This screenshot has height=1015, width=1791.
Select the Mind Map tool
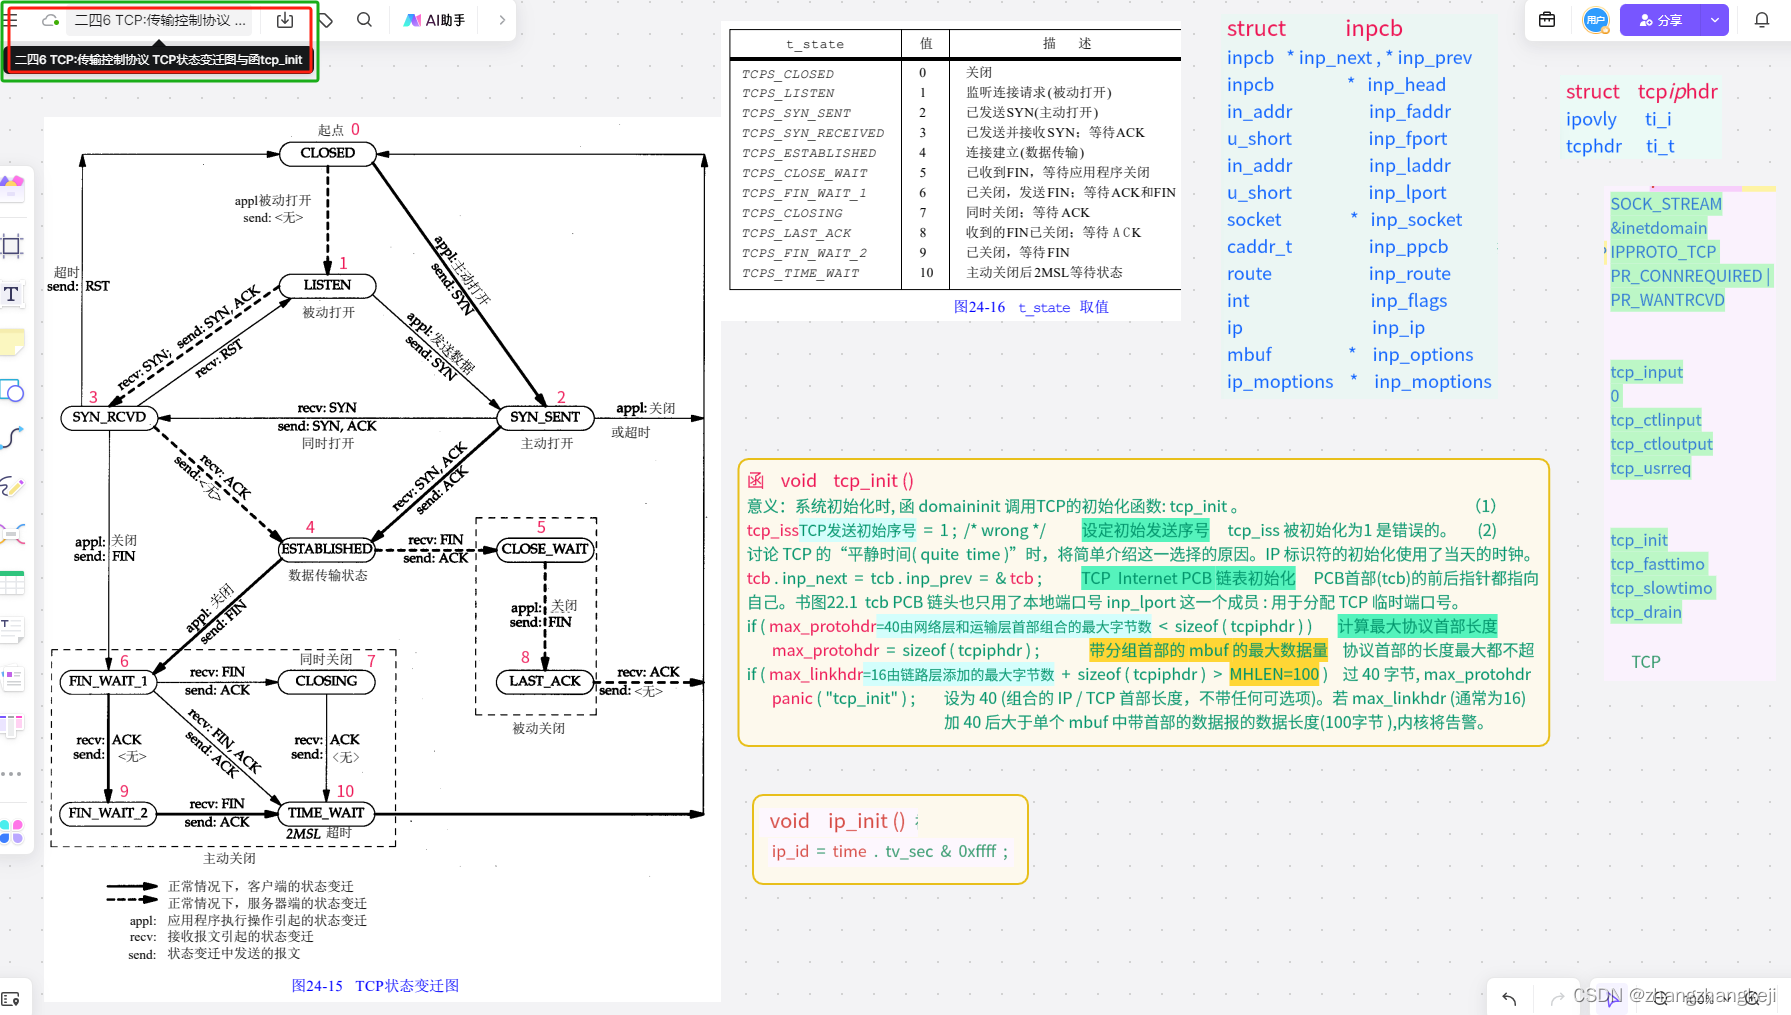coord(12,534)
